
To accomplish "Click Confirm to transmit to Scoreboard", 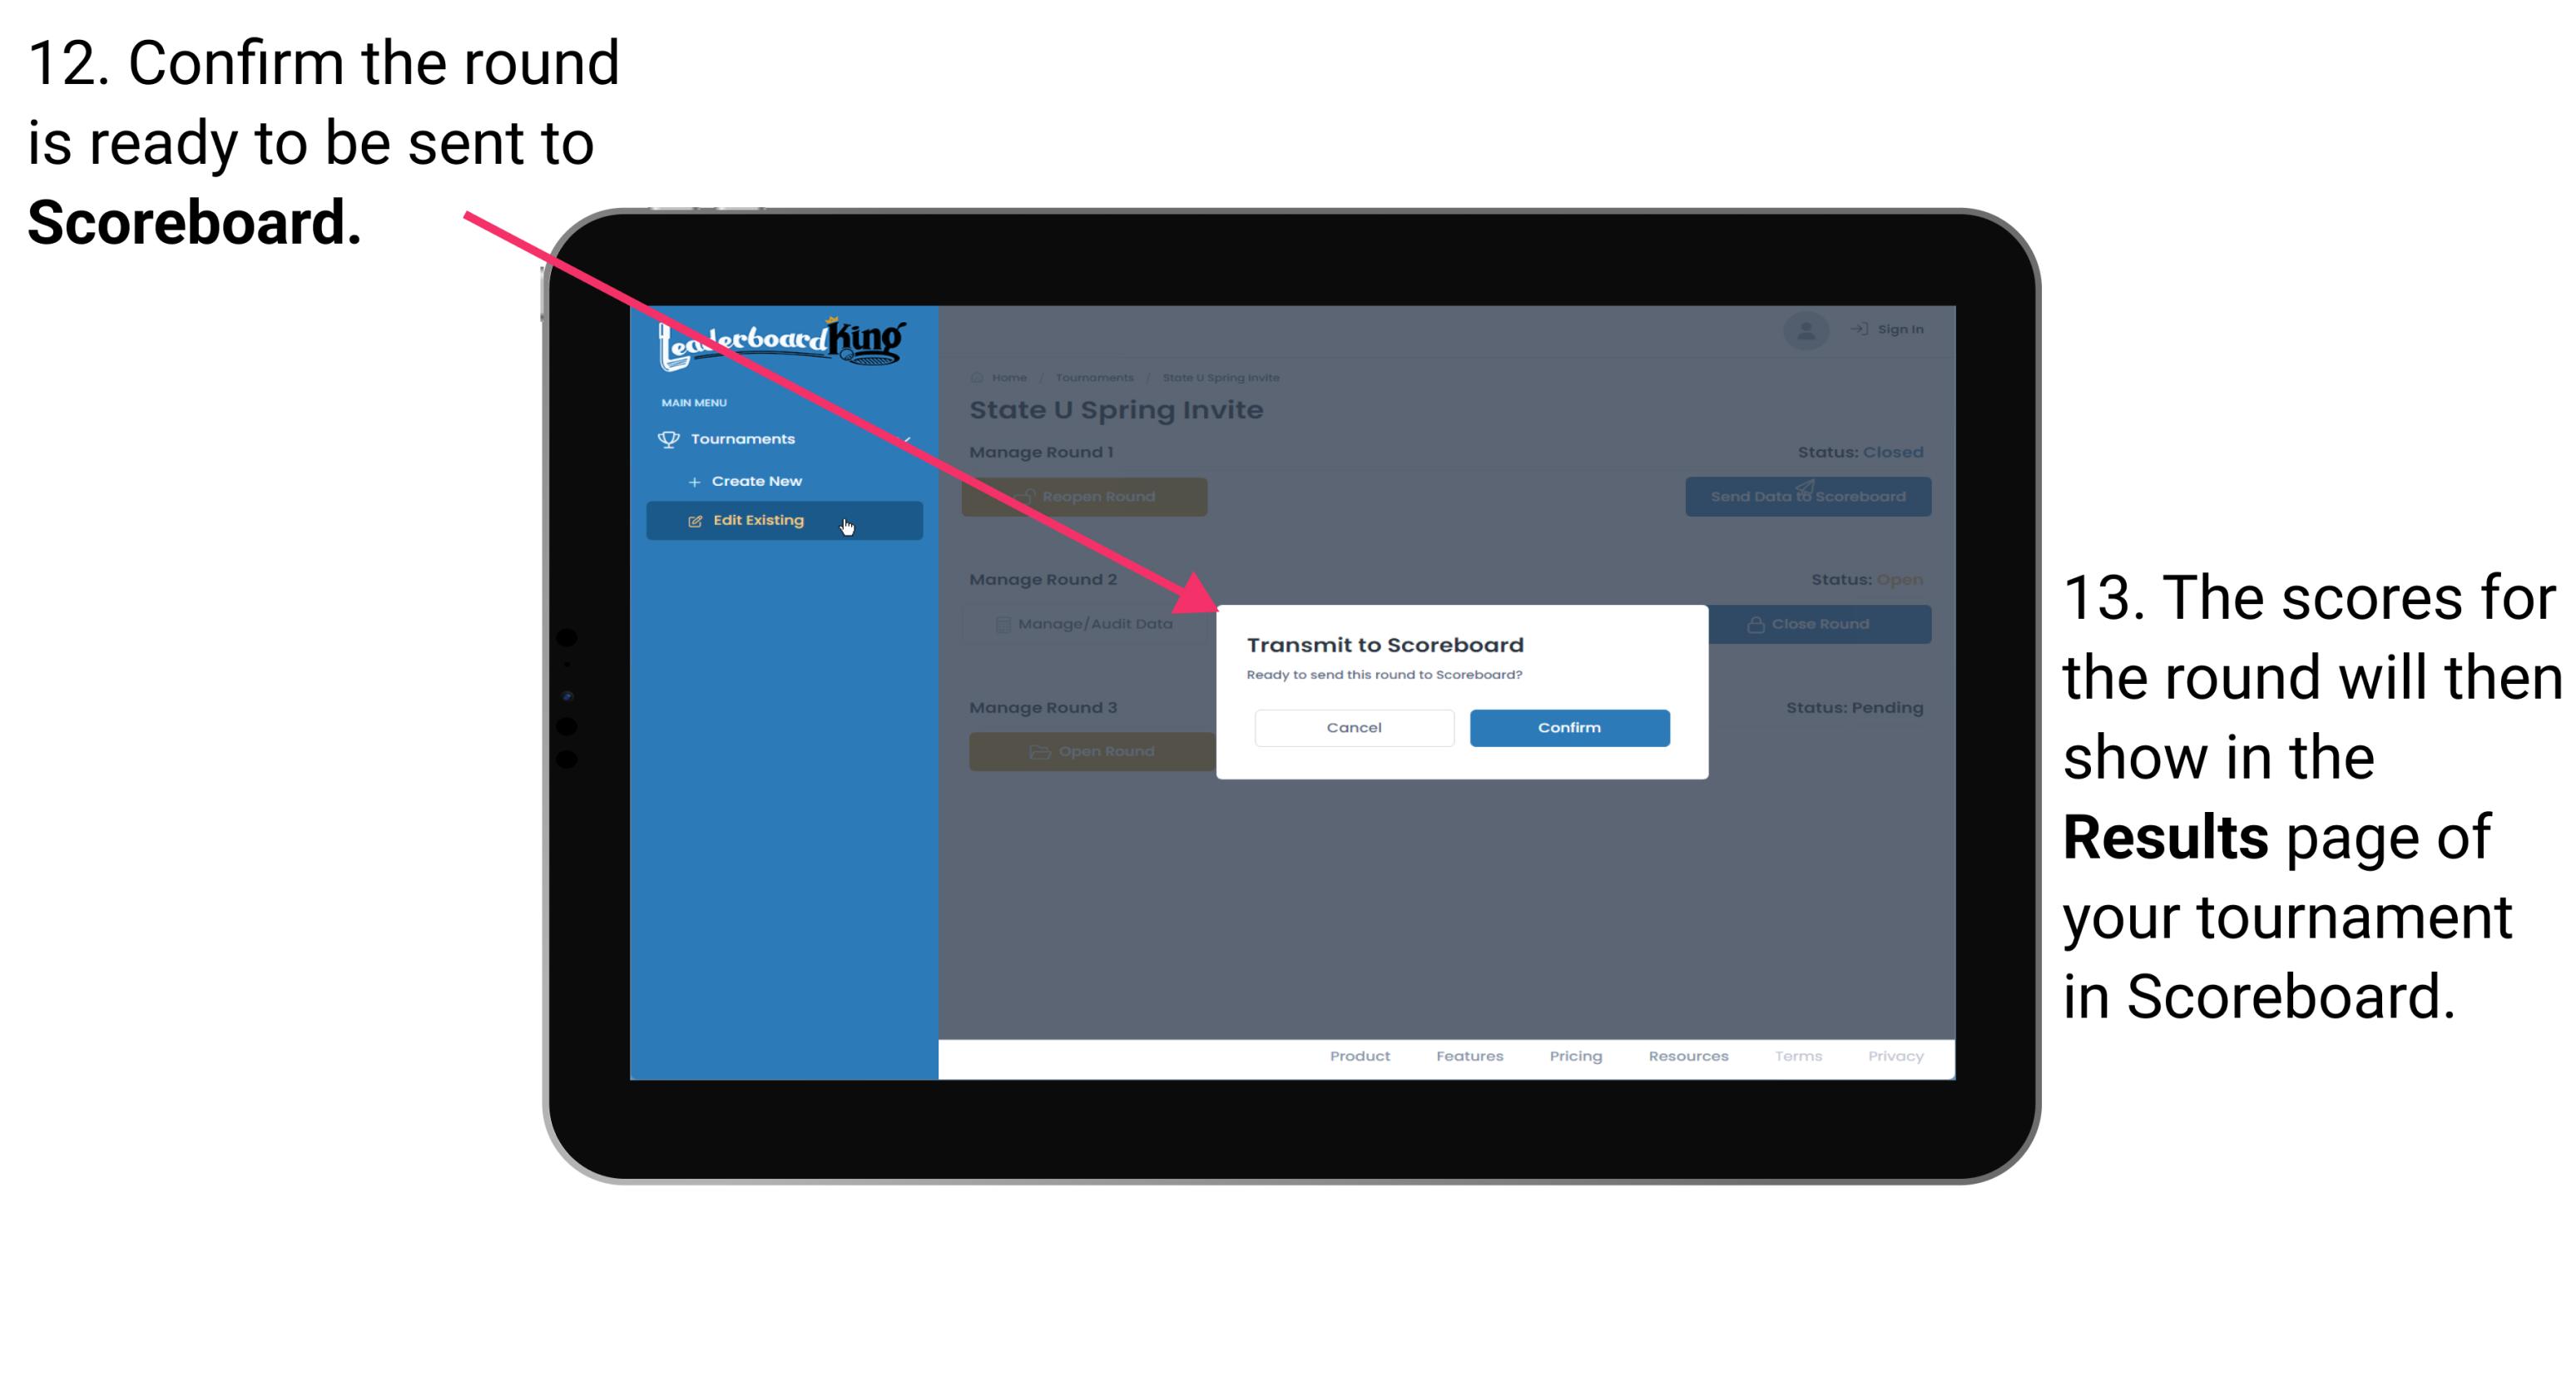I will tap(1567, 725).
